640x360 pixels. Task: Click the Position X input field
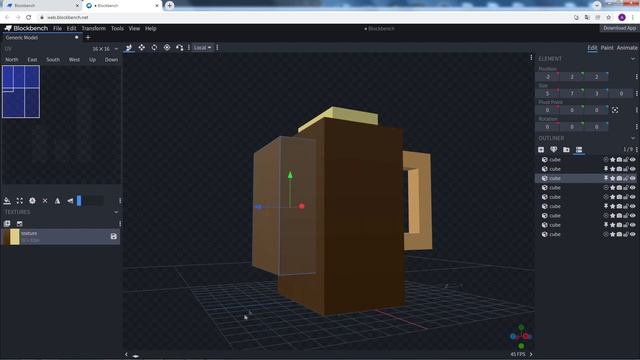click(x=547, y=77)
